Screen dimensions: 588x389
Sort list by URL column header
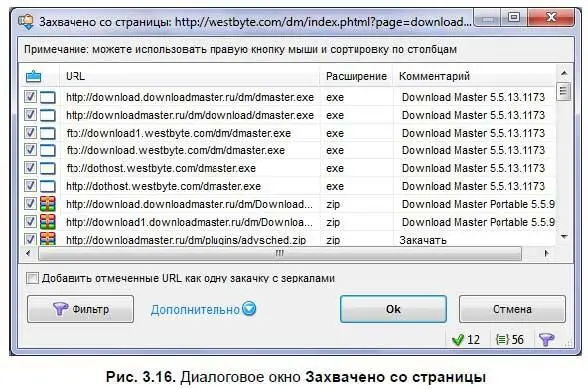[x=189, y=76]
